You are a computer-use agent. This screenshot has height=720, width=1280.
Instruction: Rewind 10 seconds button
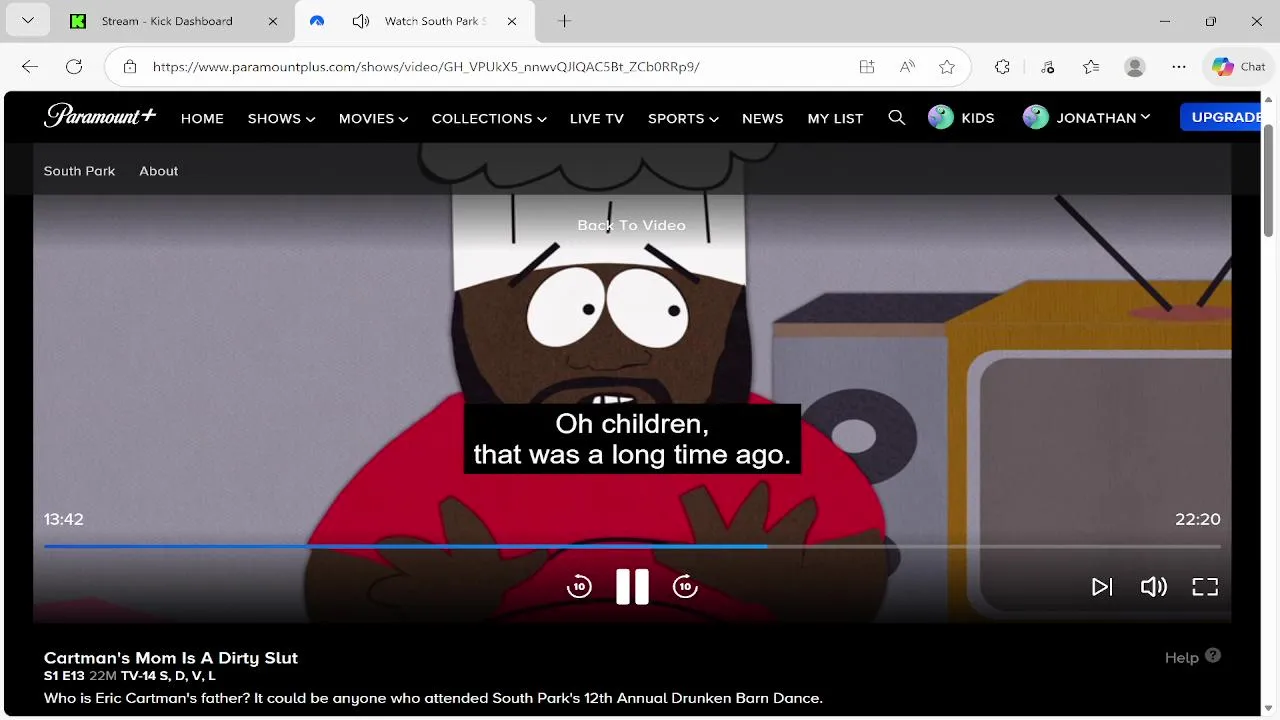pos(579,587)
